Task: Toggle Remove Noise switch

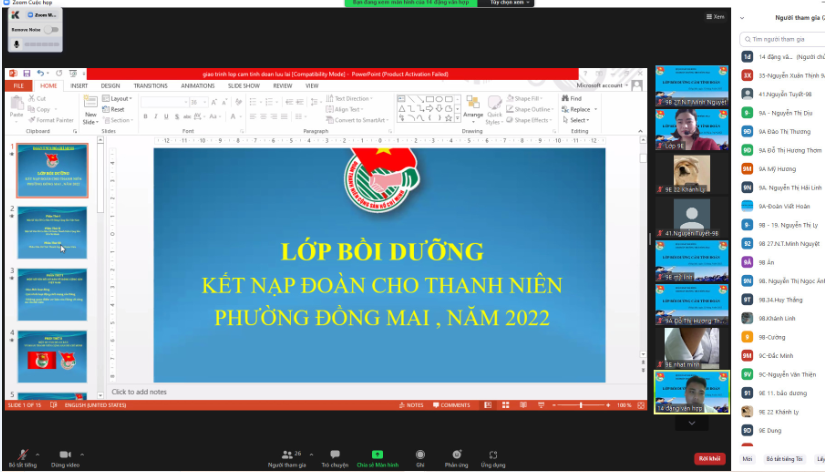Action: tap(51, 29)
